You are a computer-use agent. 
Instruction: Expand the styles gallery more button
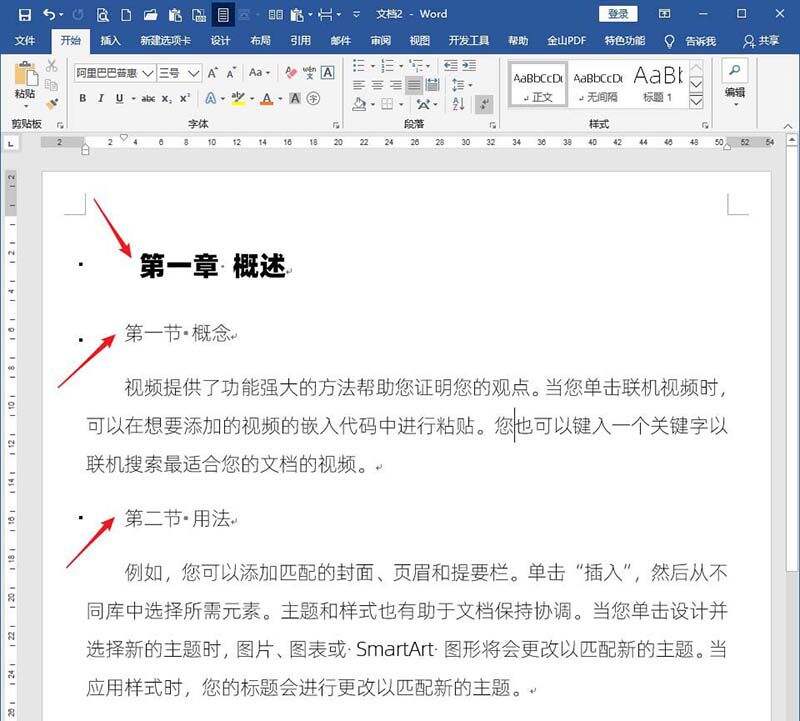coord(696,102)
